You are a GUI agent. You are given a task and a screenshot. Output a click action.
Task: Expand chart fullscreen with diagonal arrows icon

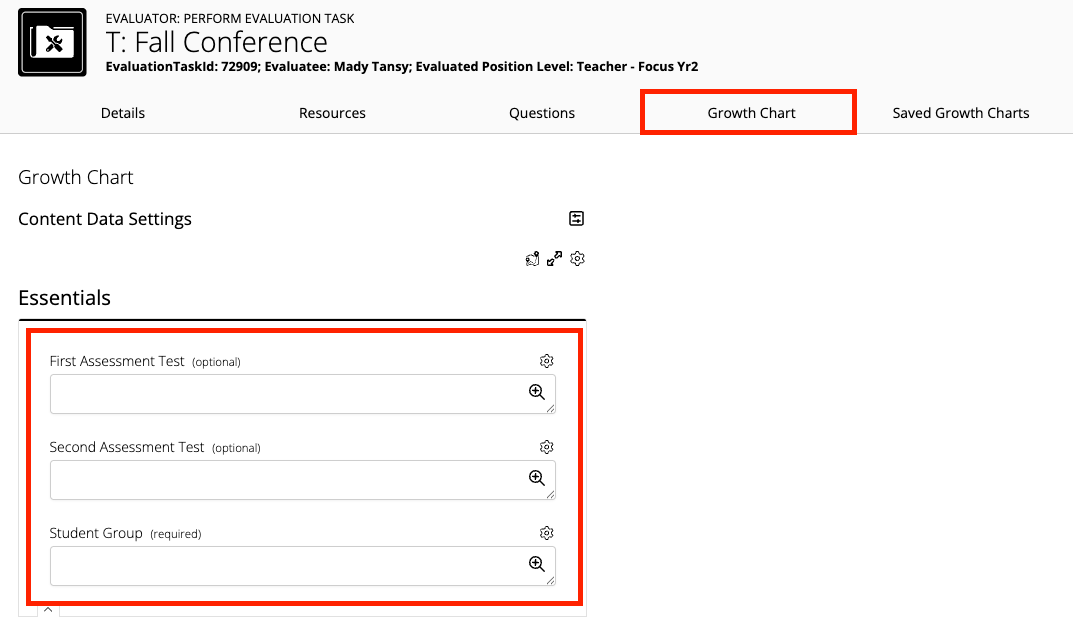554,258
